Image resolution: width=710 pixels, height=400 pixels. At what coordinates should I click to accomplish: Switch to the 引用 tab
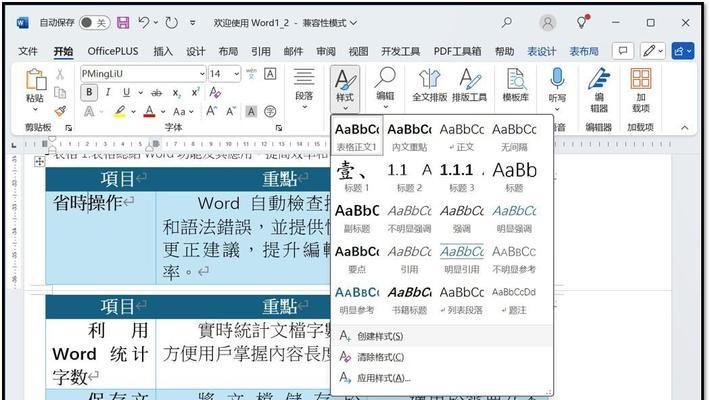(x=261, y=52)
